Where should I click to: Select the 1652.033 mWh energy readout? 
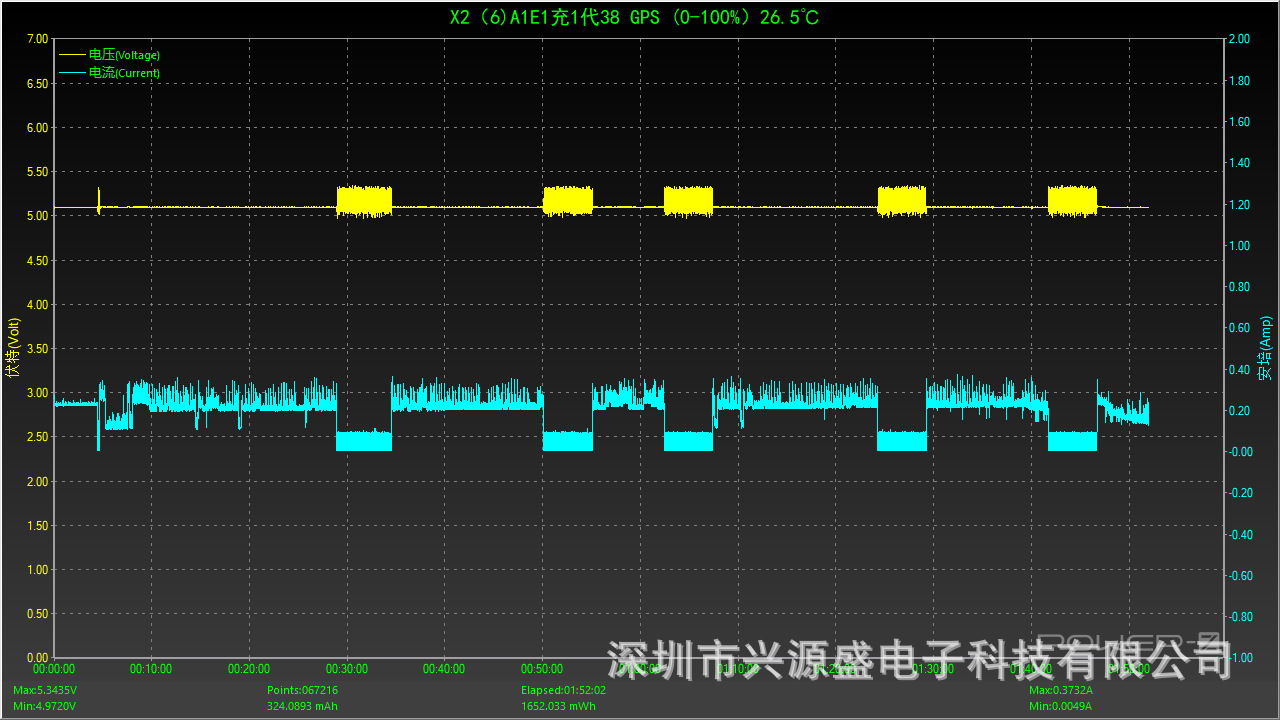(x=559, y=706)
